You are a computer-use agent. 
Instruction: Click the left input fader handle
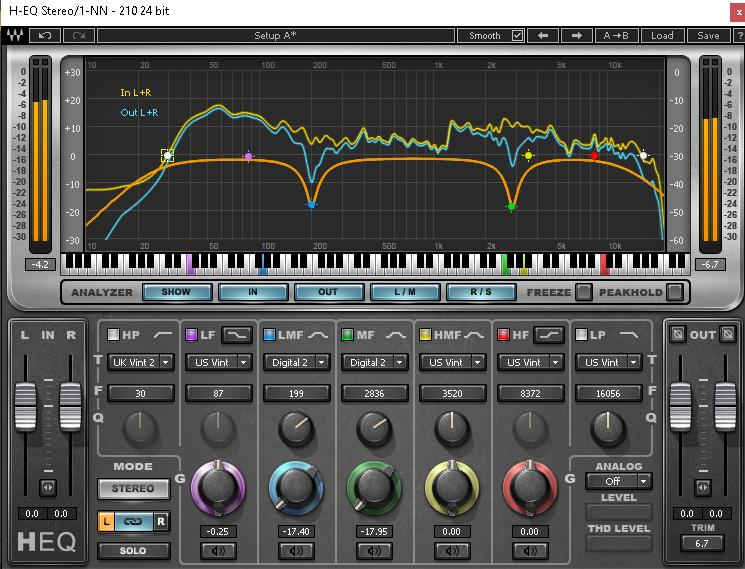pyautogui.click(x=25, y=407)
